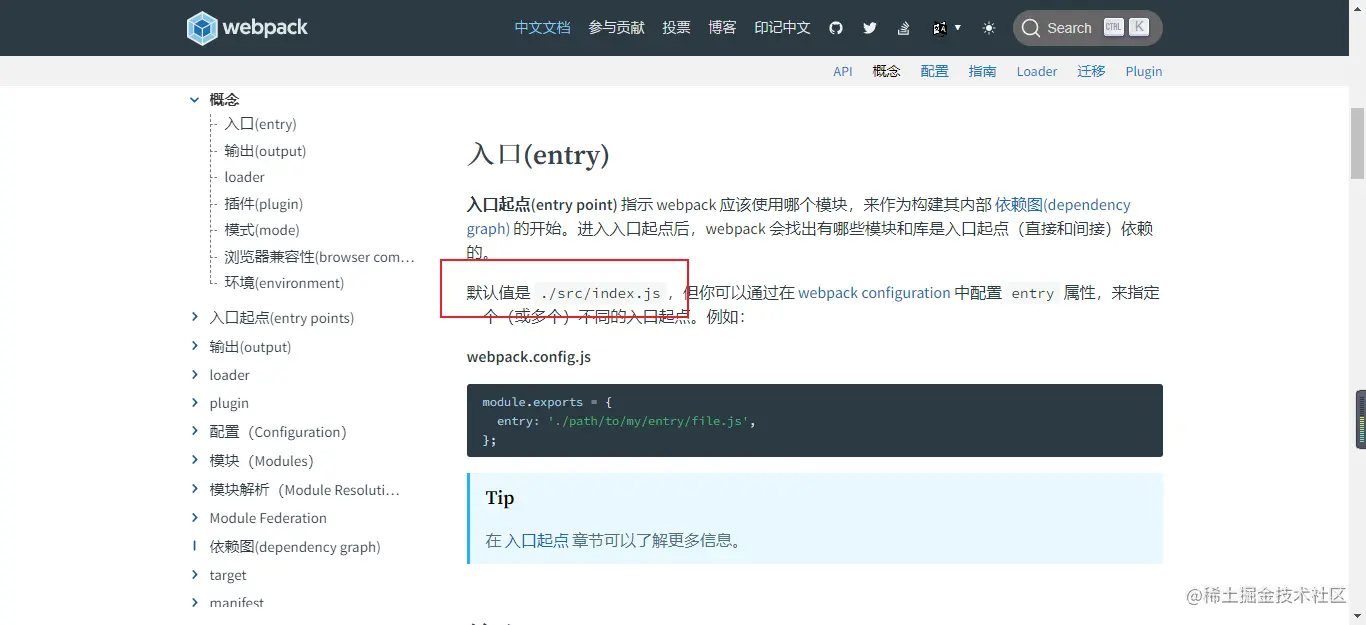Open the Stack Overflow icon link
The width and height of the screenshot is (1366, 625).
(x=903, y=28)
